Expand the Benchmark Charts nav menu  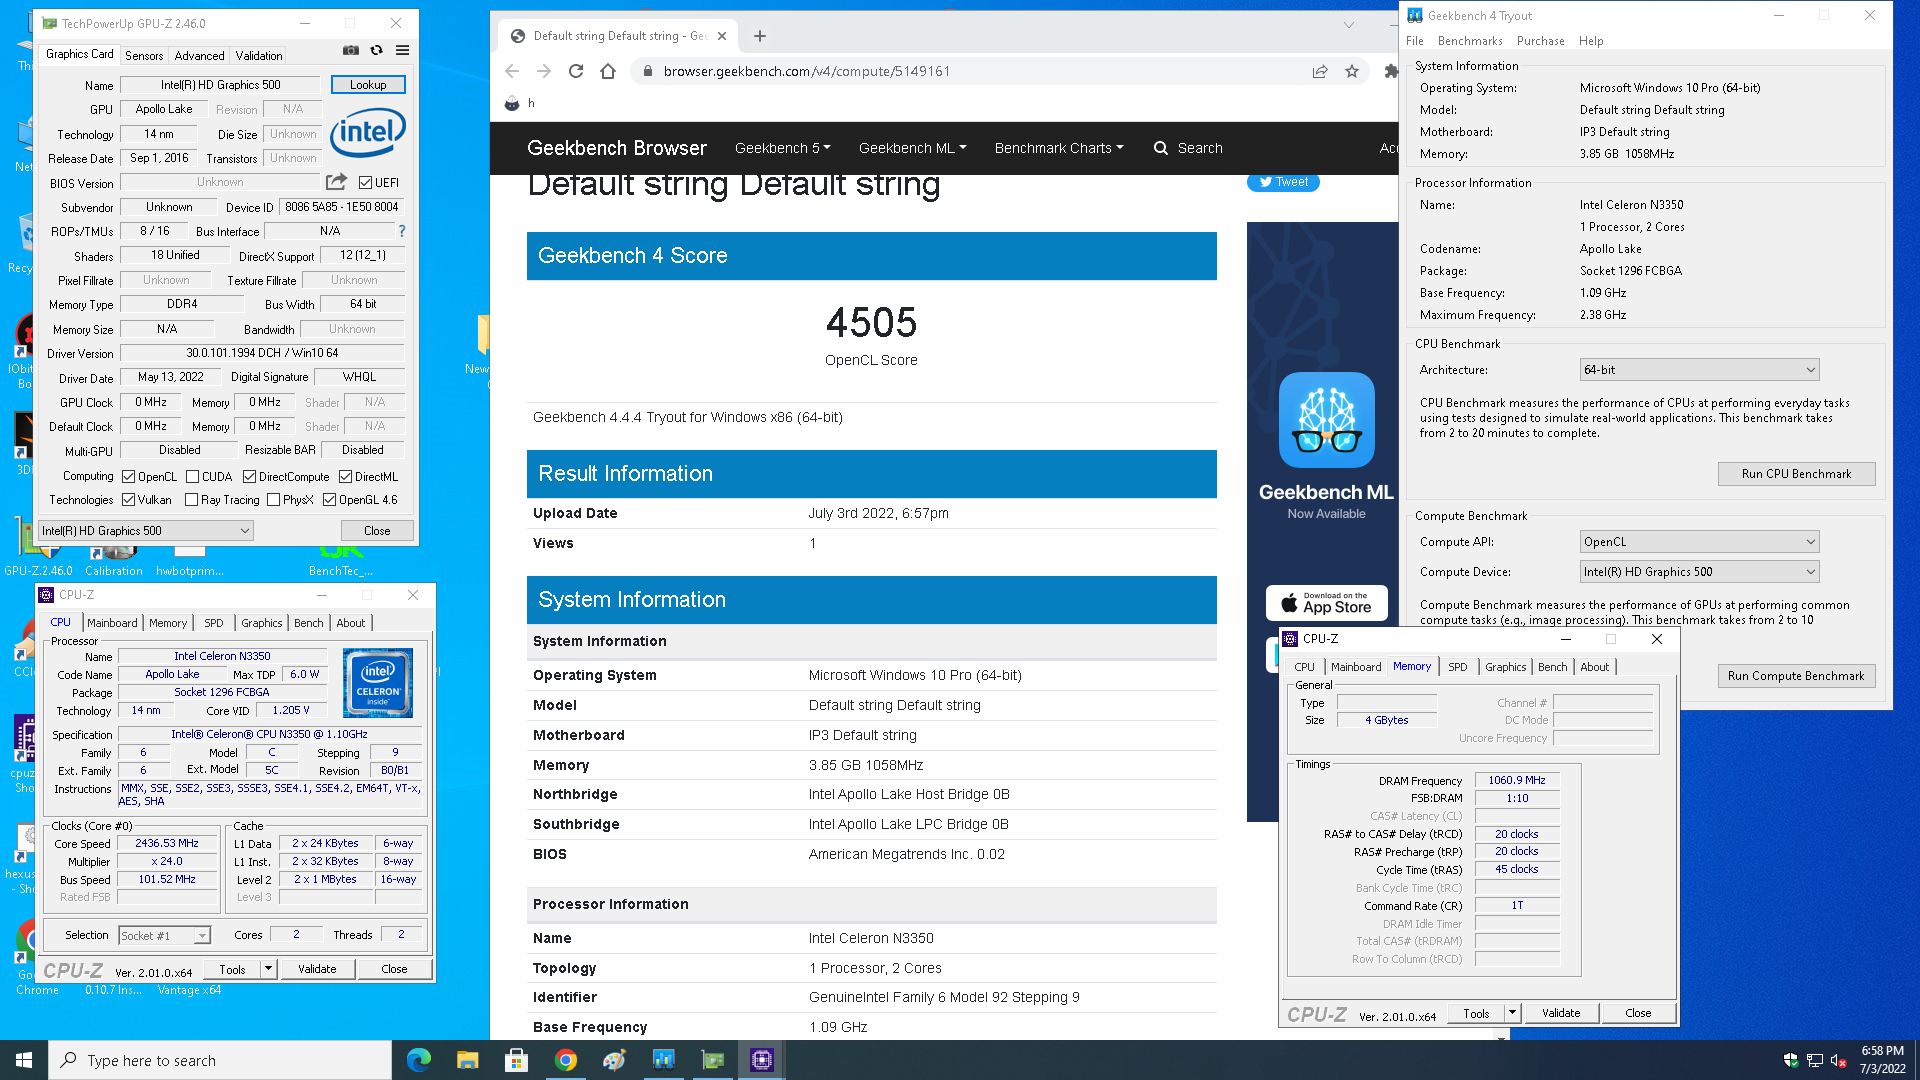pyautogui.click(x=1059, y=148)
